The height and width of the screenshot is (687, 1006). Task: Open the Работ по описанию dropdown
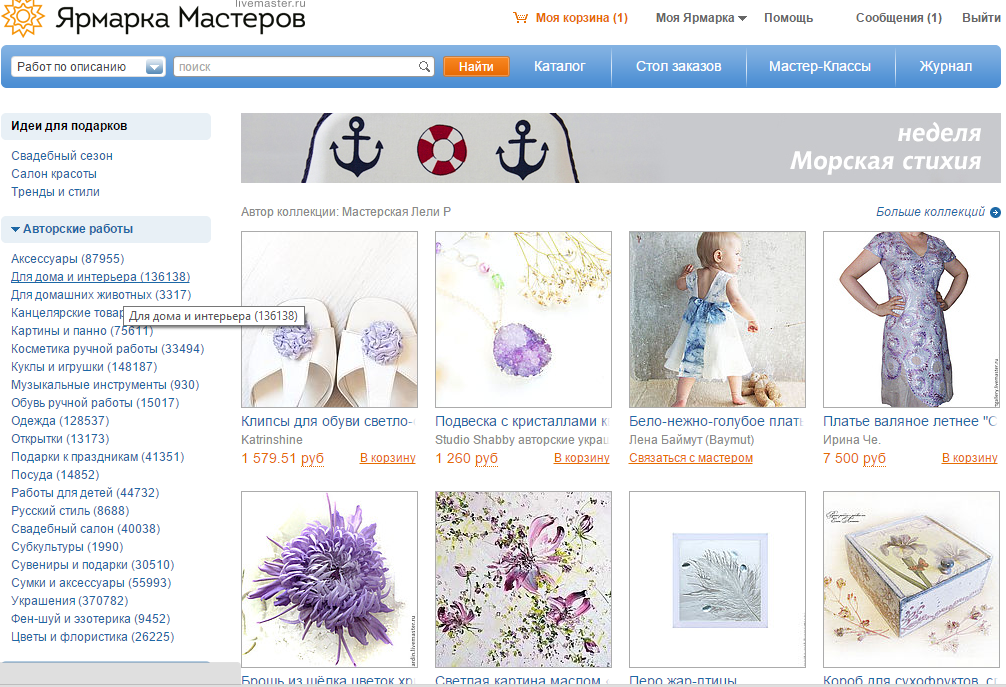pos(154,67)
